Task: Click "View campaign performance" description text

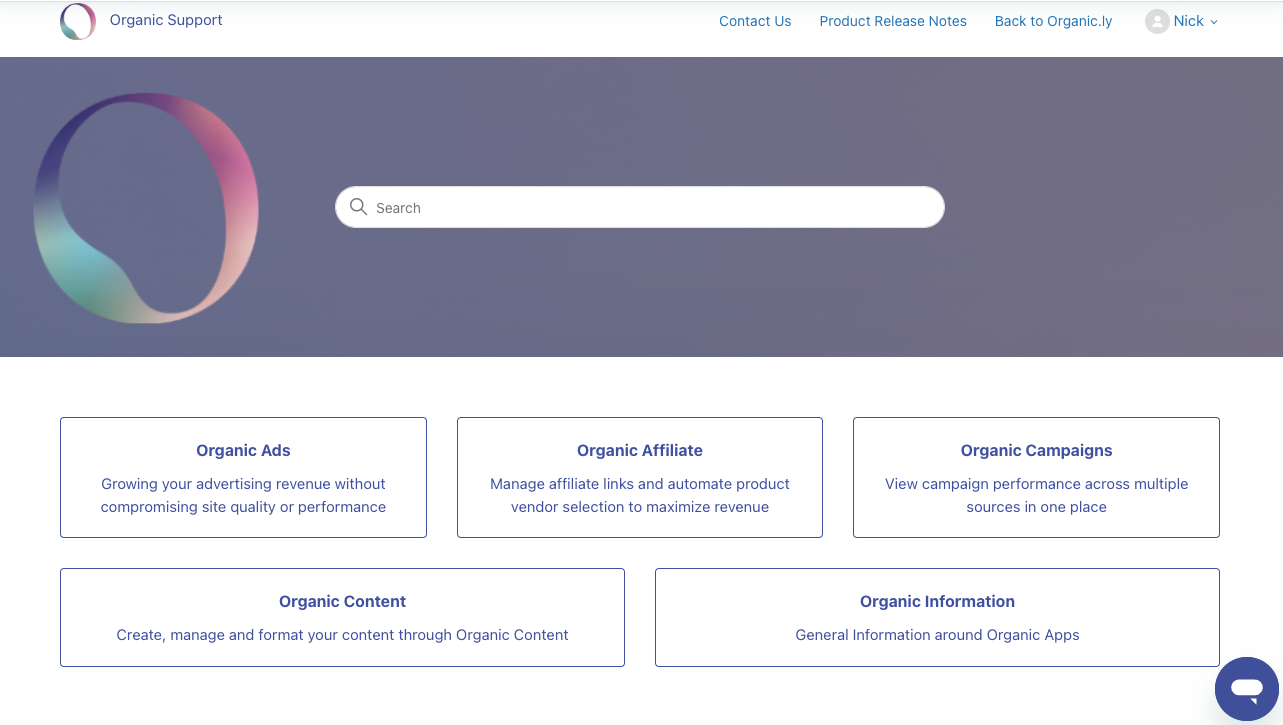Action: [1036, 495]
